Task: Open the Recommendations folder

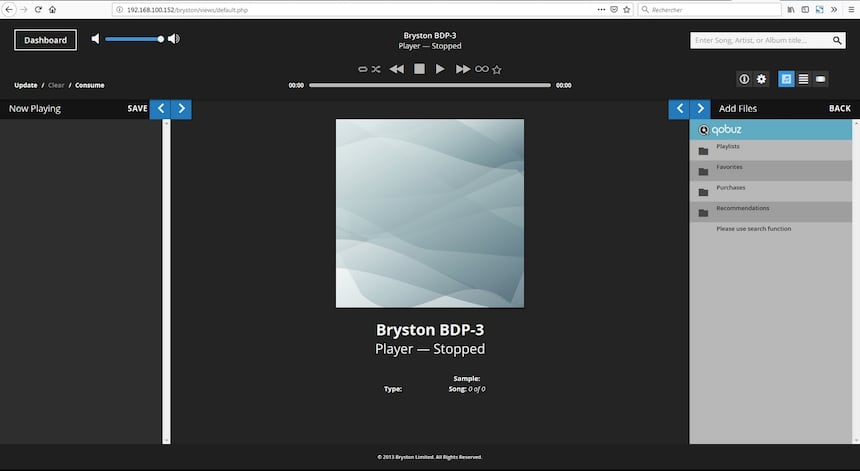Action: 771,212
